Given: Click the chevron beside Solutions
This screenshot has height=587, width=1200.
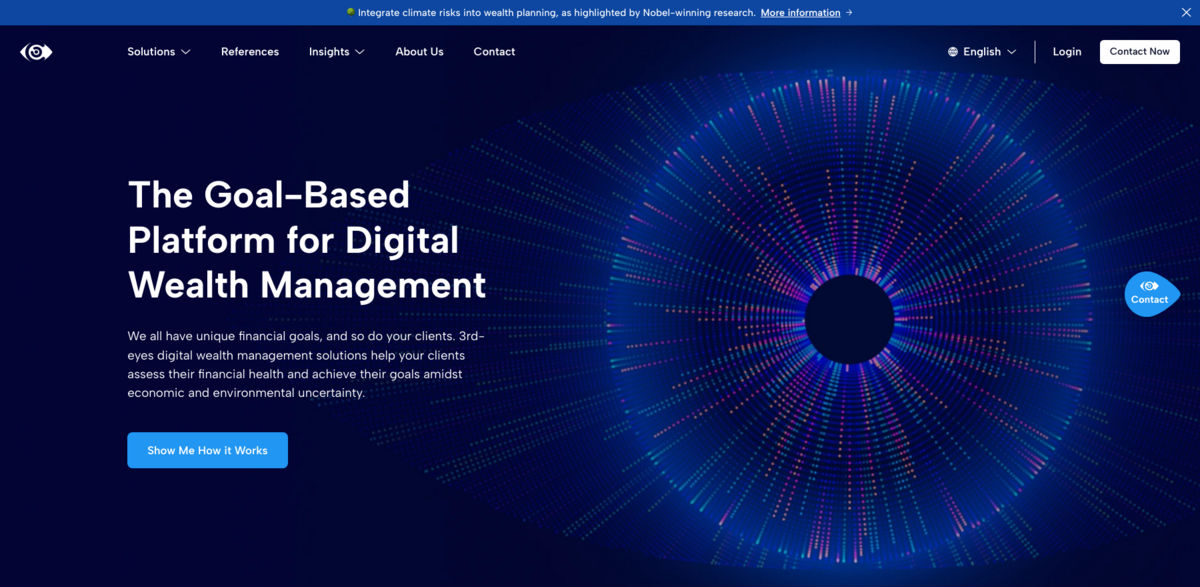Looking at the screenshot, I should 187,51.
